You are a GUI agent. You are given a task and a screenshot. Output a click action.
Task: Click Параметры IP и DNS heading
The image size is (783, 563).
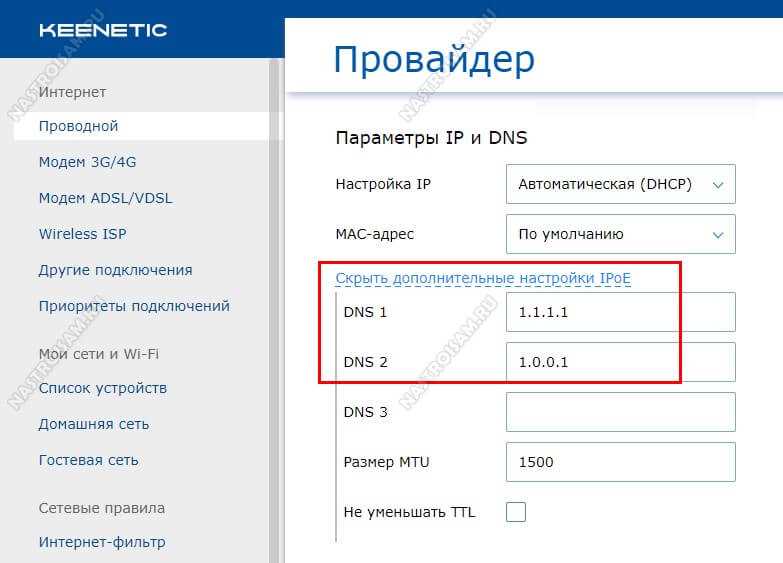431,137
